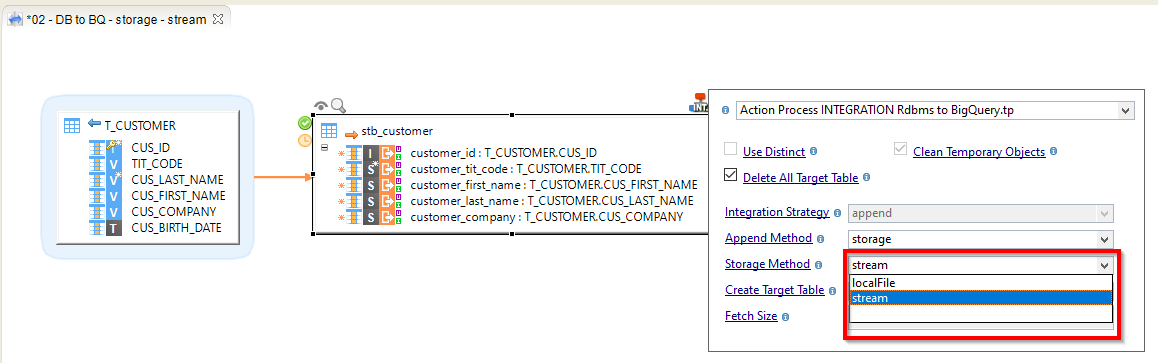Select the CUS_COMPANY column in T_CUSTOMER
1158x363 pixels.
click(x=174, y=212)
